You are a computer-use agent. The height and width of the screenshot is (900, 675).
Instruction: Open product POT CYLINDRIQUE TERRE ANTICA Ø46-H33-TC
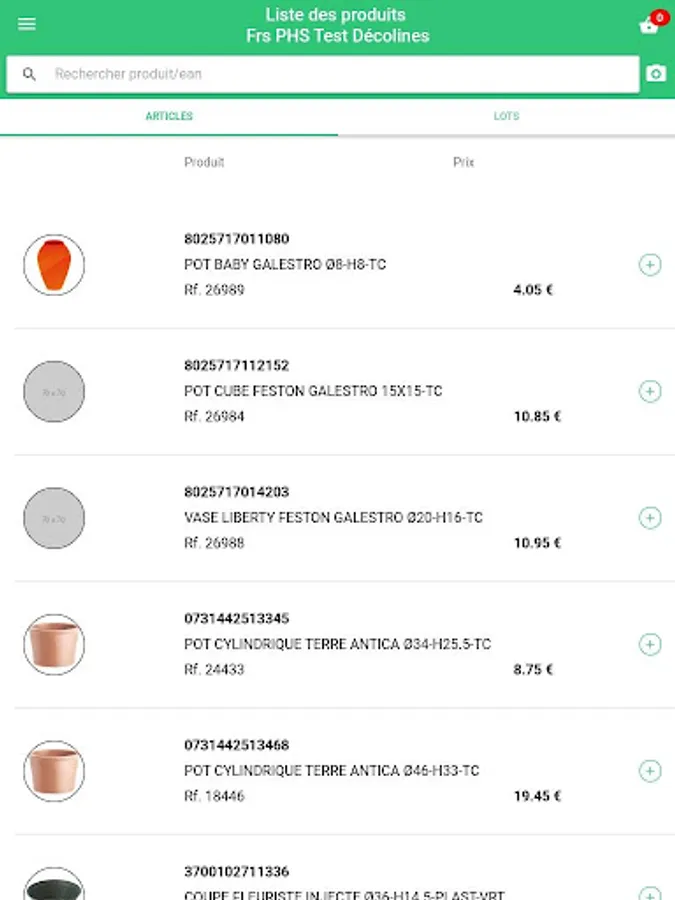(x=331, y=771)
